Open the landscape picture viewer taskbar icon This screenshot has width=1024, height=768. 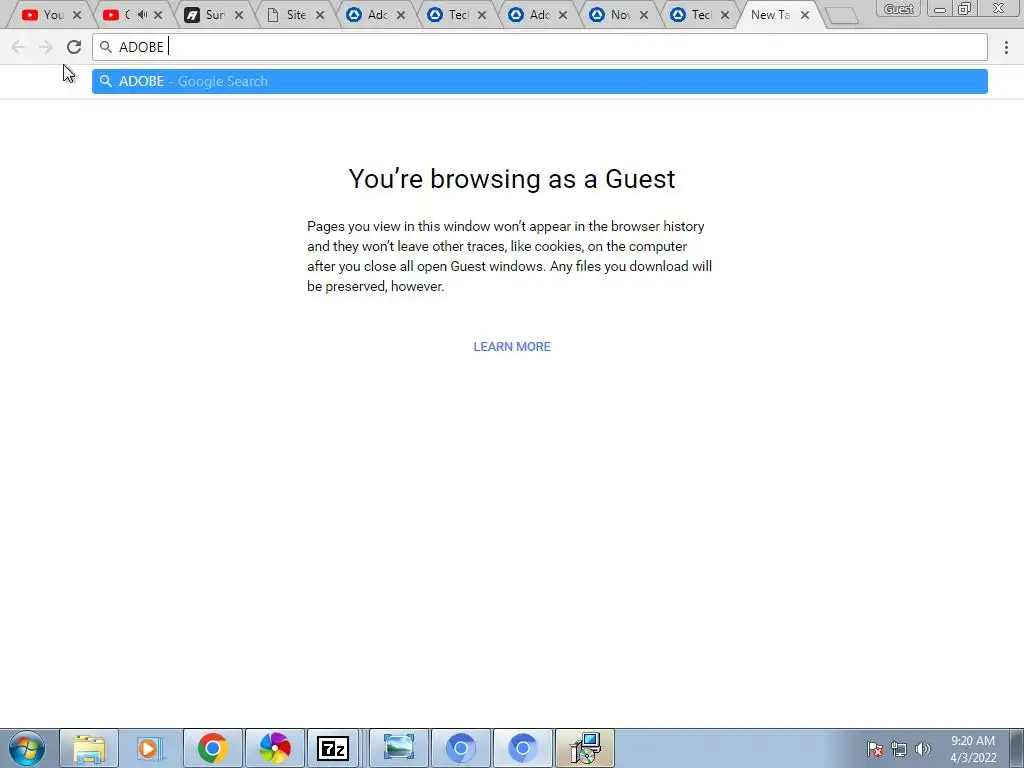(399, 748)
